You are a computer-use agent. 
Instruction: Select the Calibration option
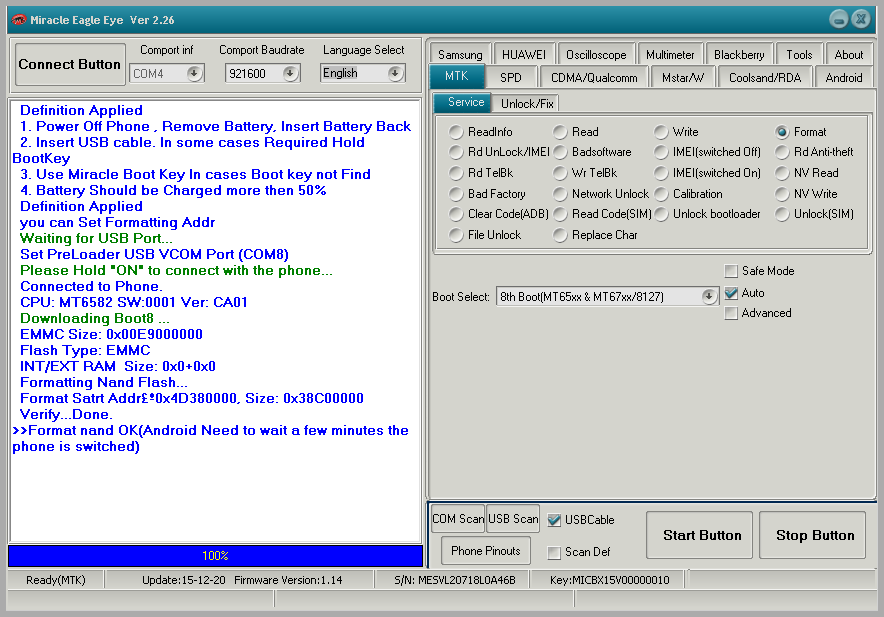(661, 194)
